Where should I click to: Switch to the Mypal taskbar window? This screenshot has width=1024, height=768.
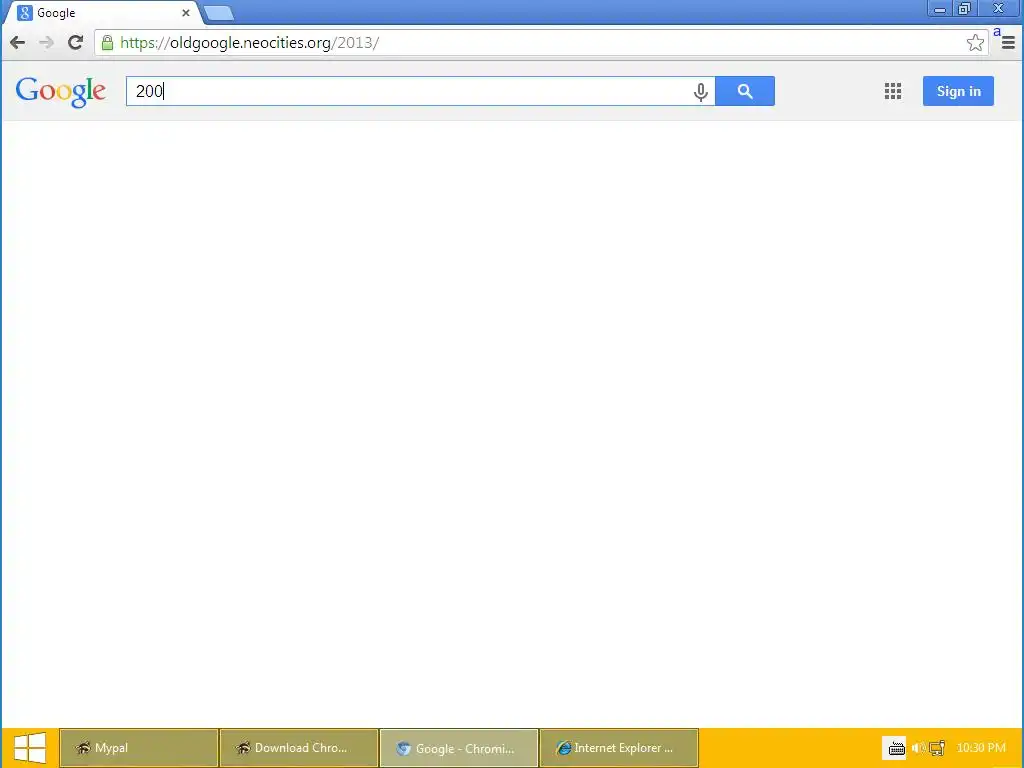[139, 748]
